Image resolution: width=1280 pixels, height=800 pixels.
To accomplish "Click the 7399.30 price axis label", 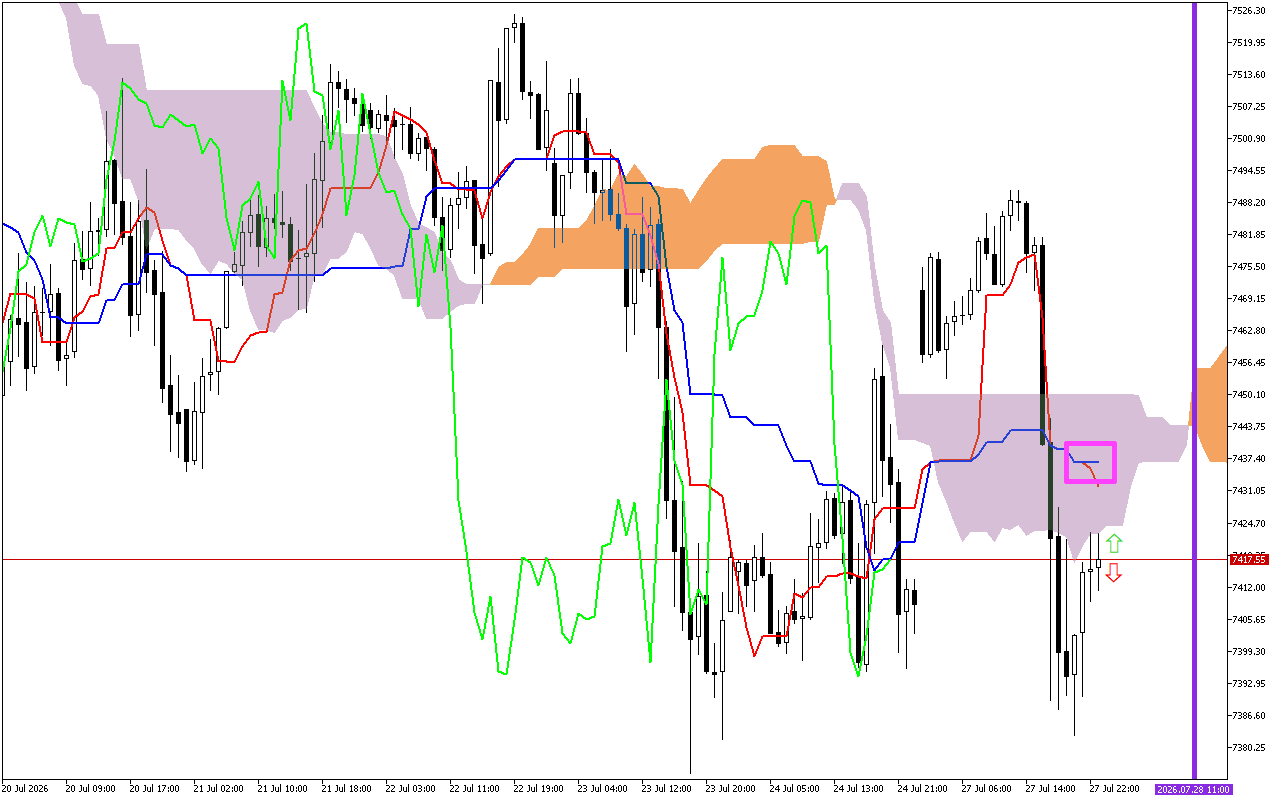I will coord(1249,651).
